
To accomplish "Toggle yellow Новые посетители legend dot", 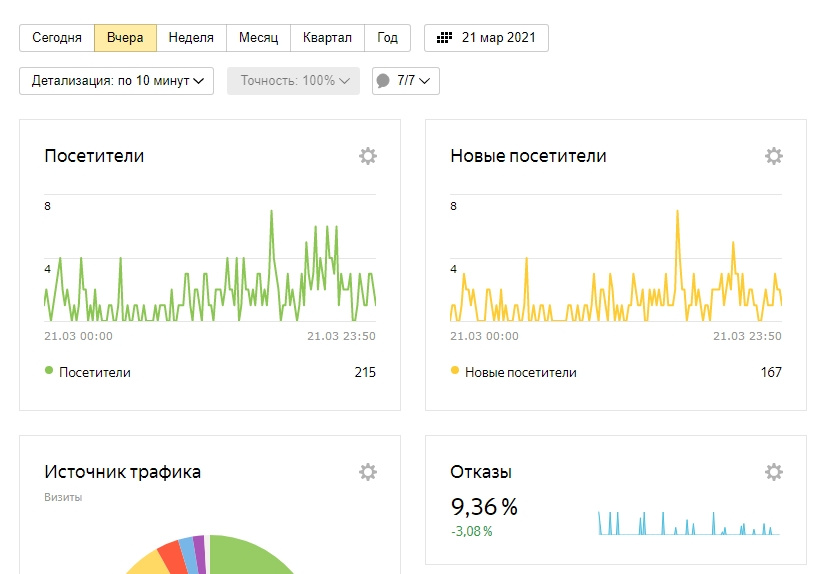I will coord(455,370).
